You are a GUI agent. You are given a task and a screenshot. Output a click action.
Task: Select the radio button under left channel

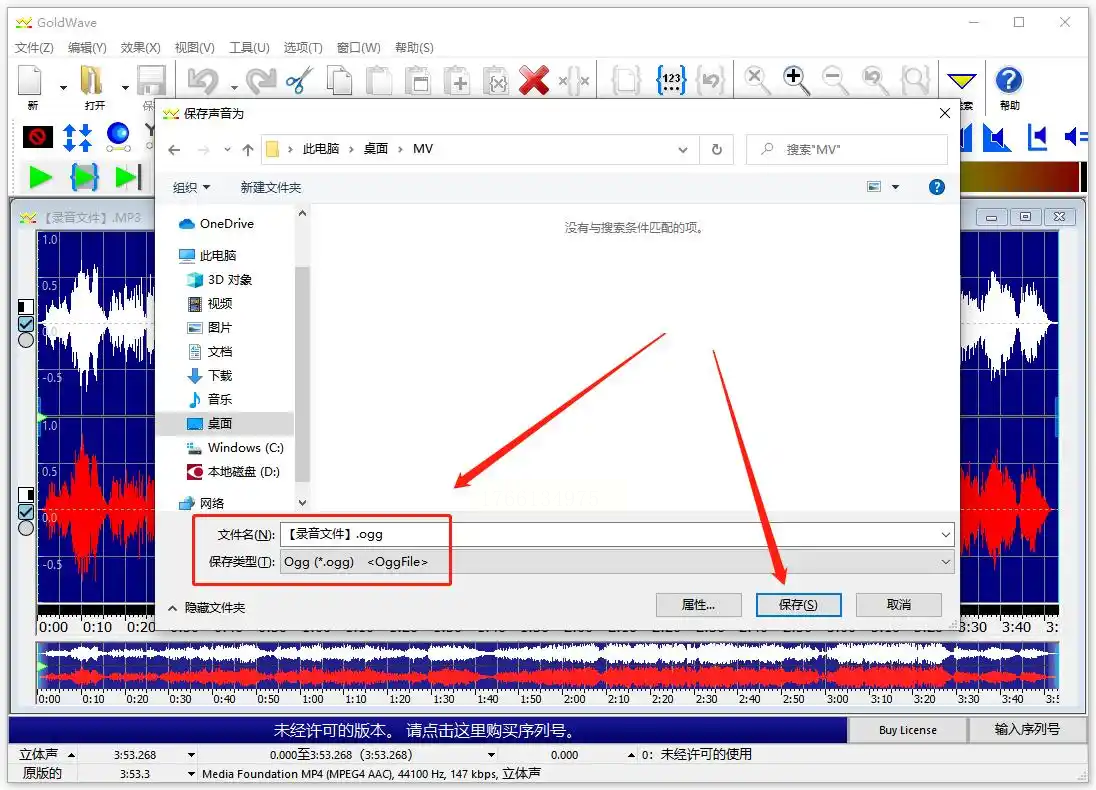(26, 340)
